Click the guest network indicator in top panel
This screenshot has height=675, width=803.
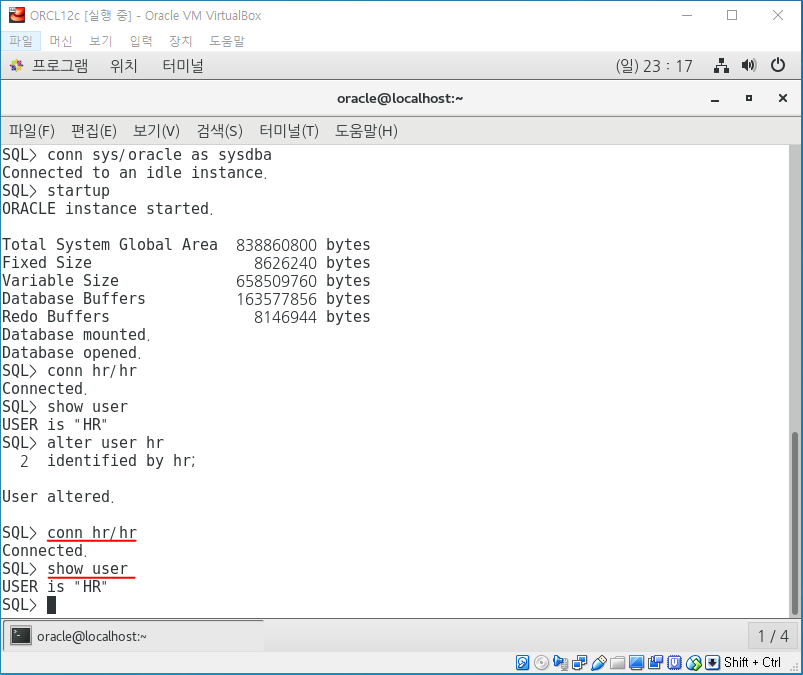pos(721,66)
